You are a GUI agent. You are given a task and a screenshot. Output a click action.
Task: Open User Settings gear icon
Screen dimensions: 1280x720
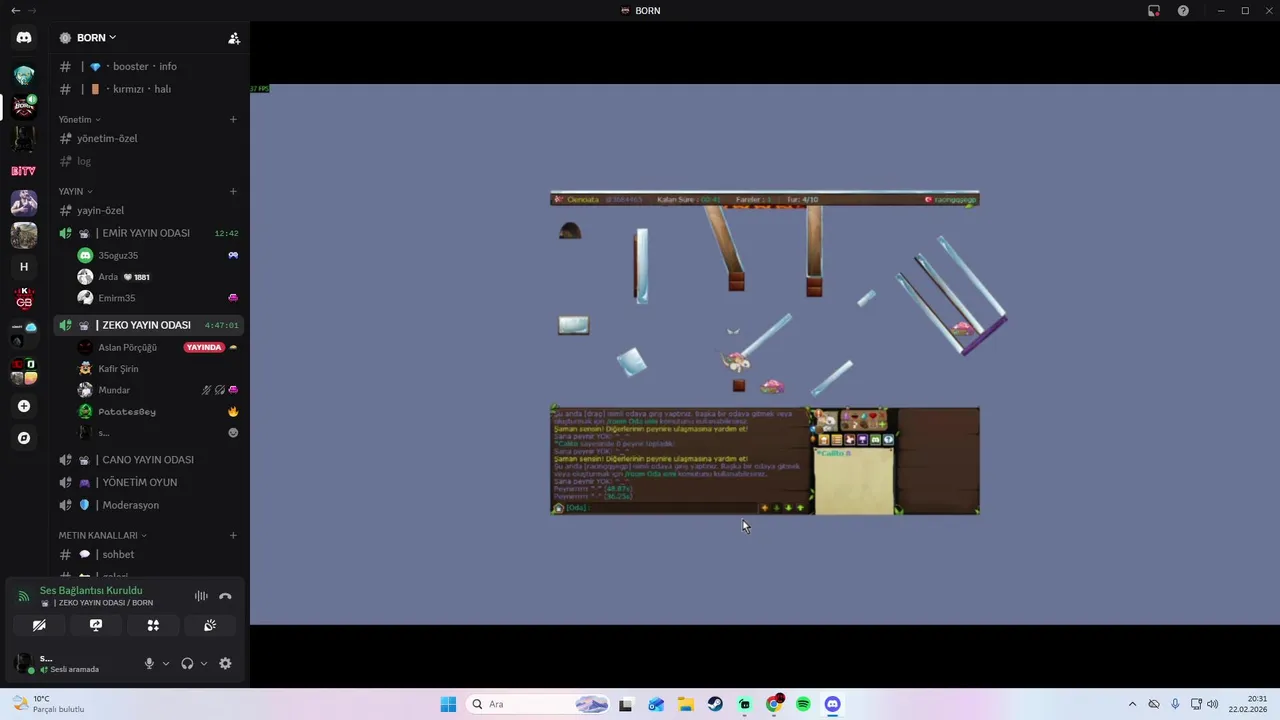pos(225,663)
